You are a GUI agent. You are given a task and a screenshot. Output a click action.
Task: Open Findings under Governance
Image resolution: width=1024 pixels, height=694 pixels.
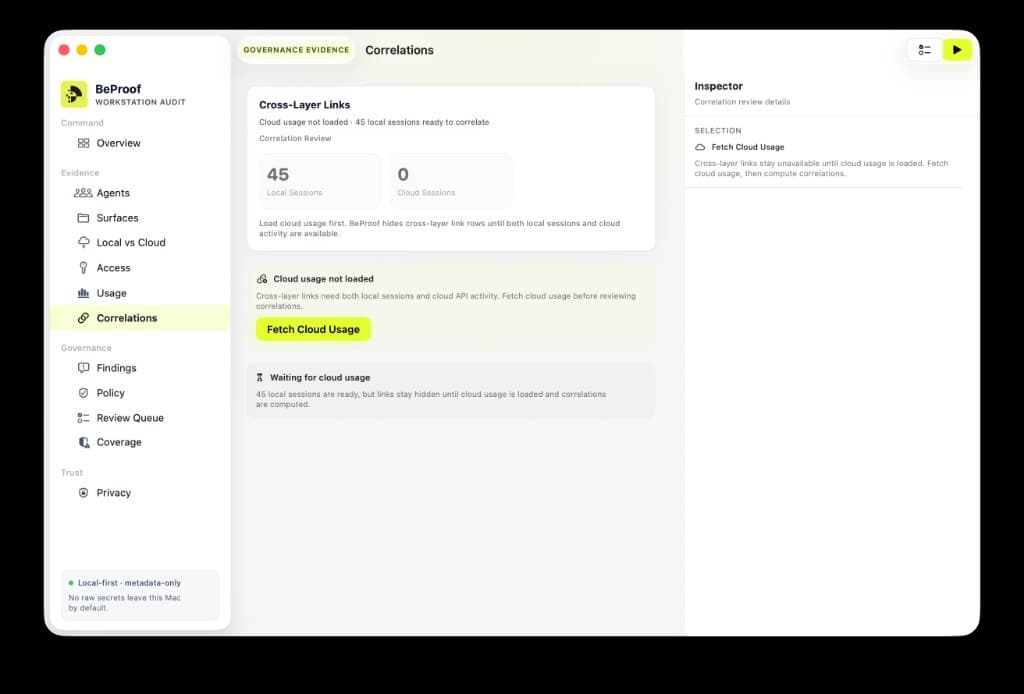tap(140, 368)
